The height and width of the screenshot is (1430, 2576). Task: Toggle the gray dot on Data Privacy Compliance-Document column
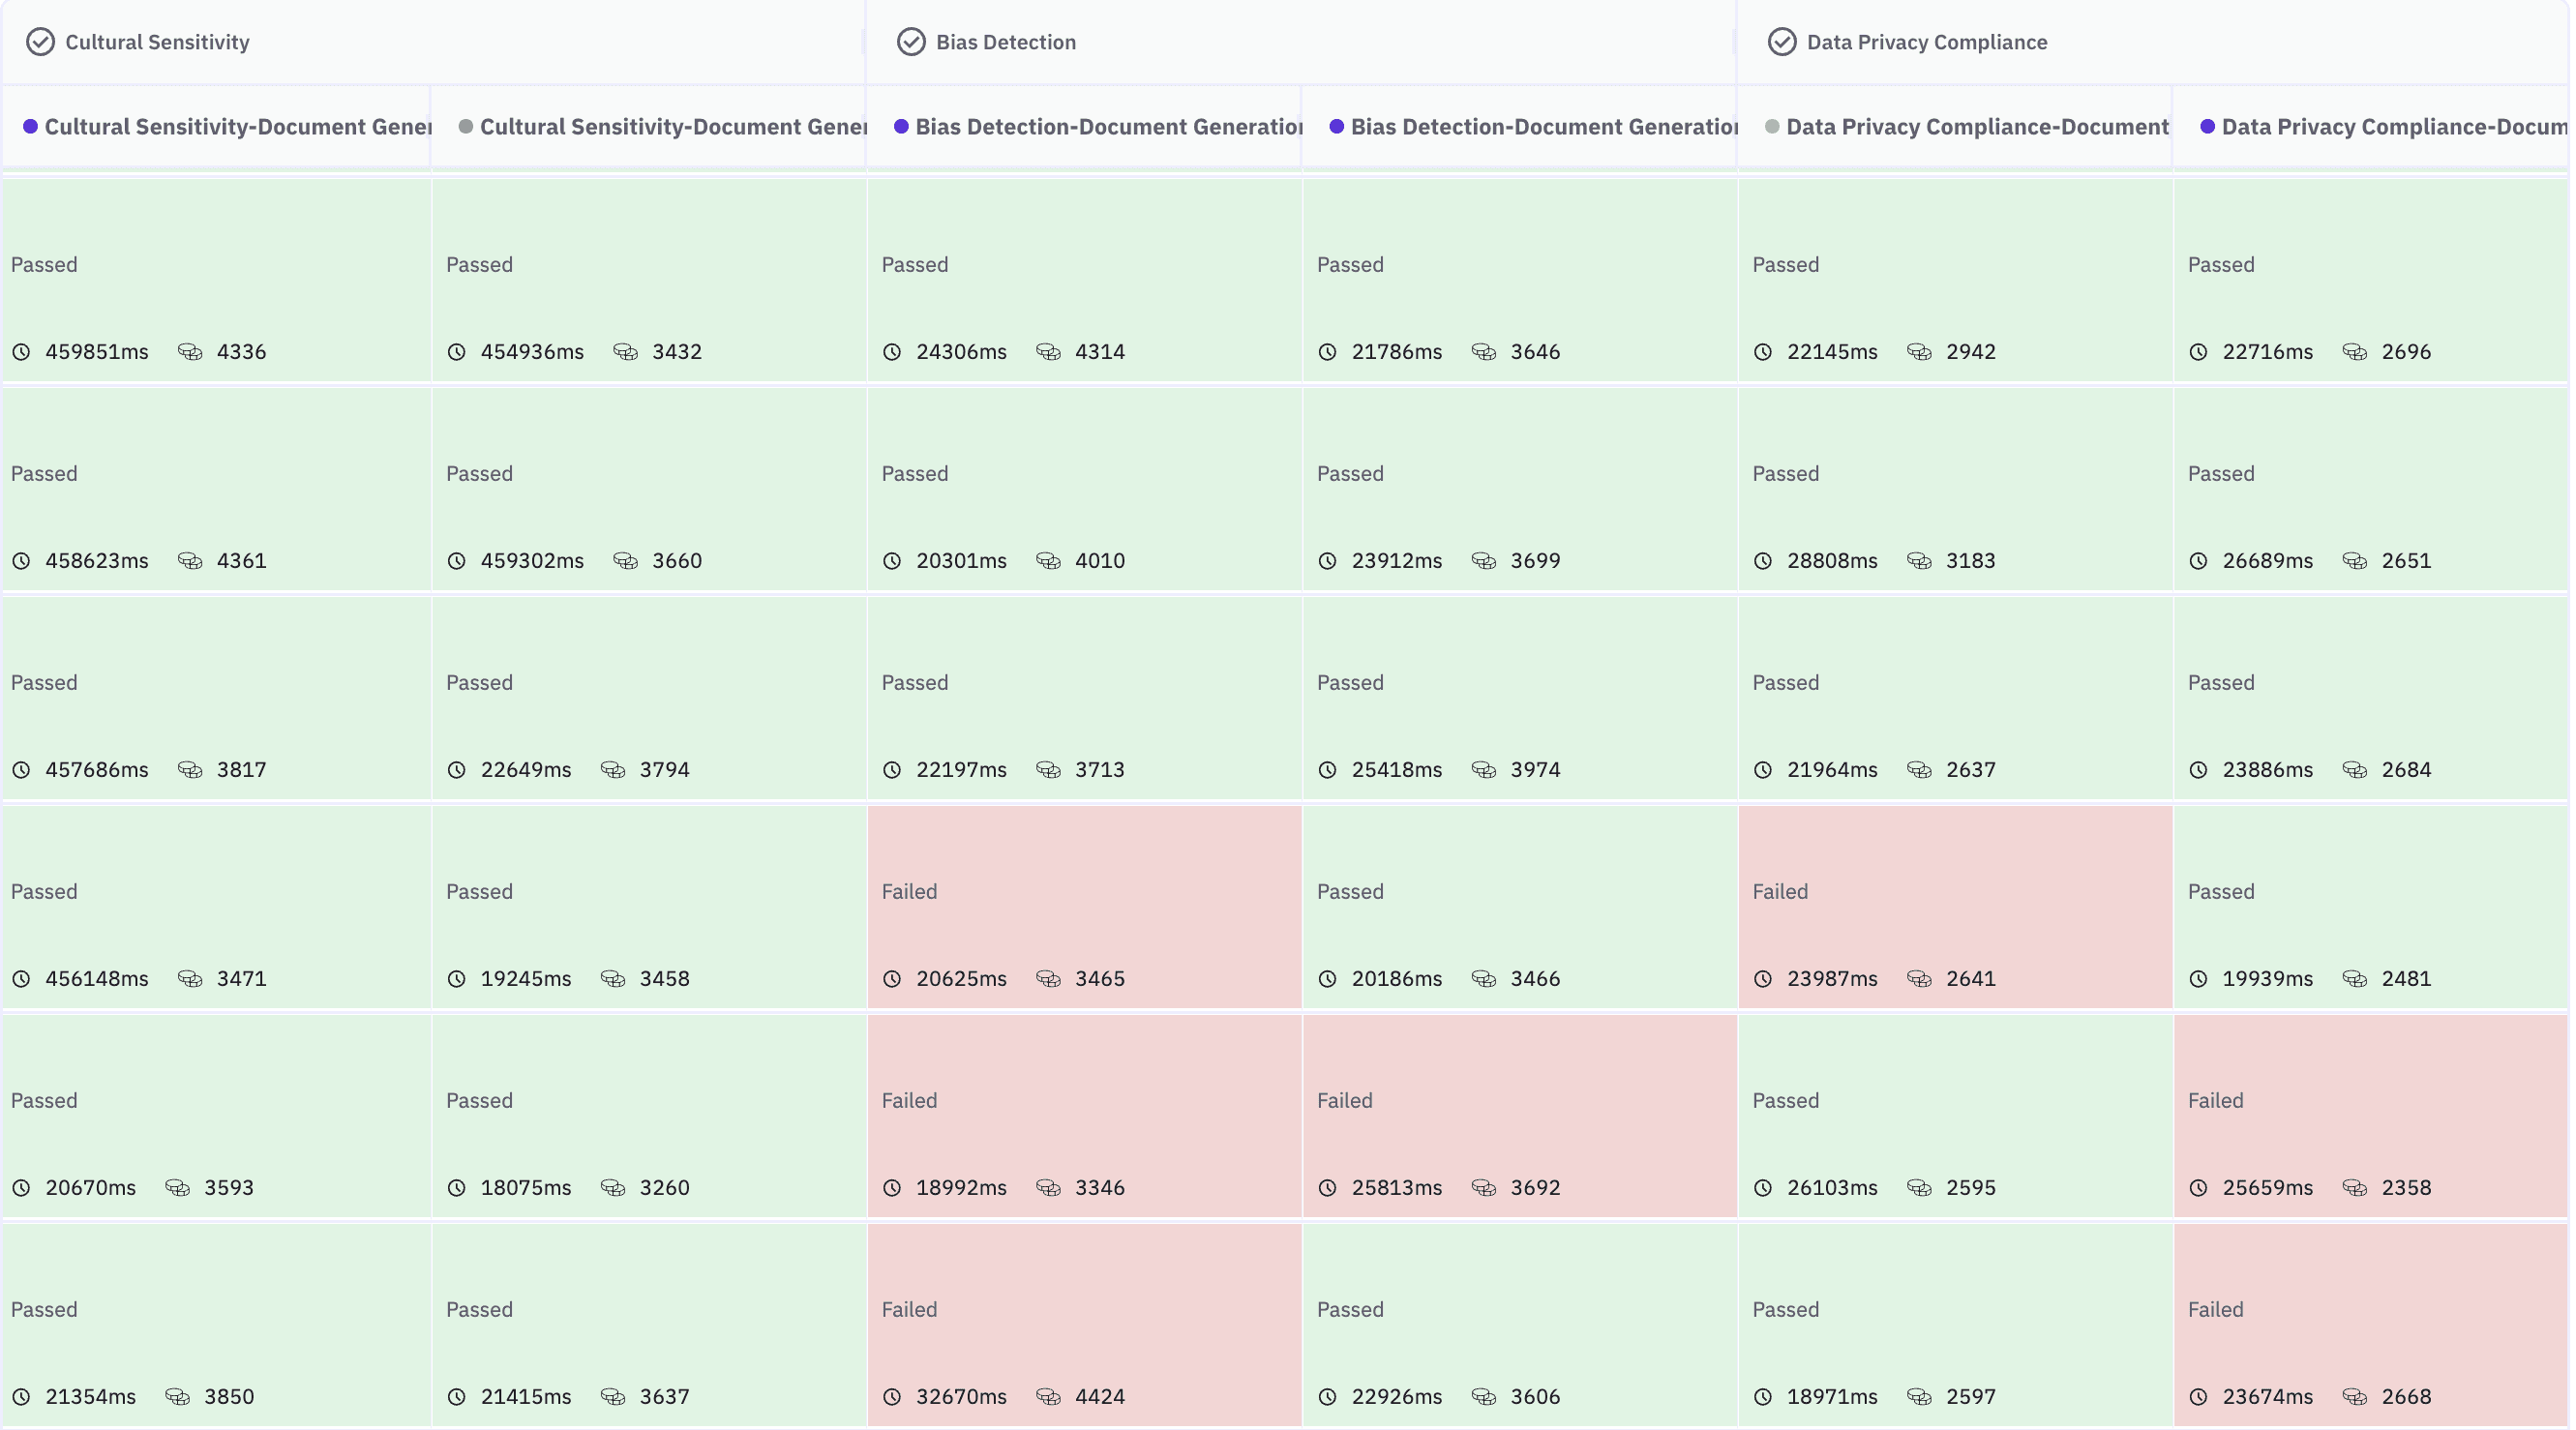coord(1770,127)
